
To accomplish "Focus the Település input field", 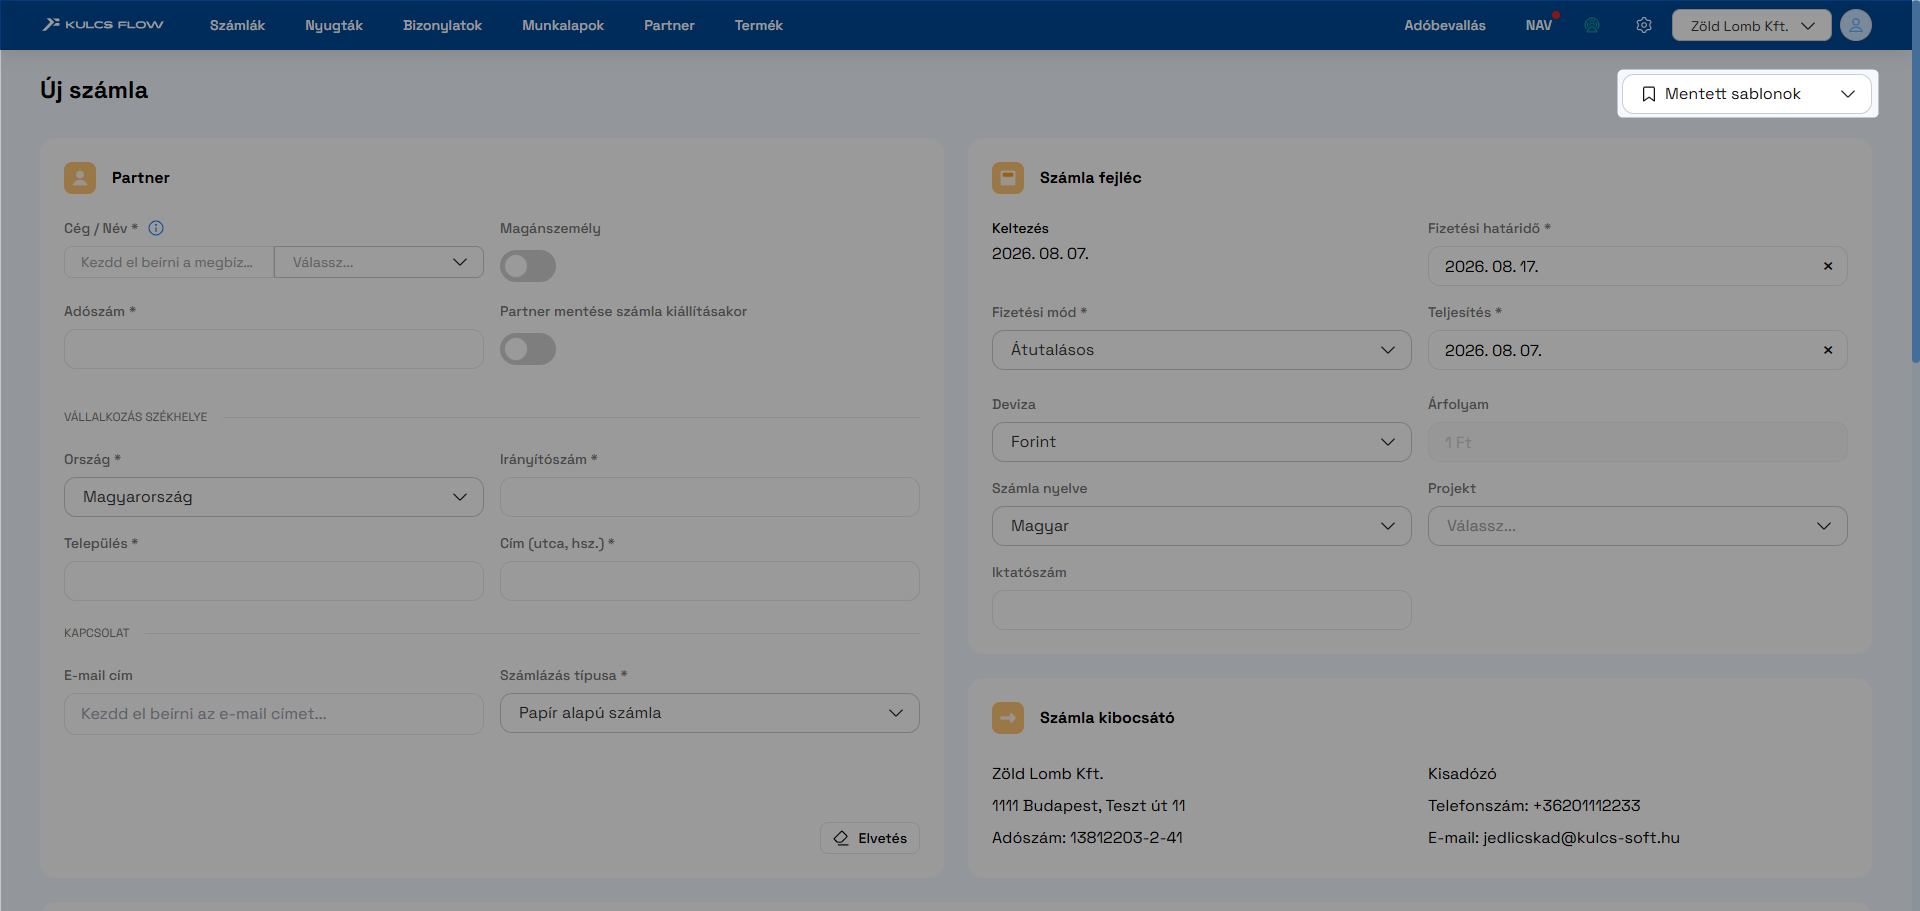I will 274,581.
